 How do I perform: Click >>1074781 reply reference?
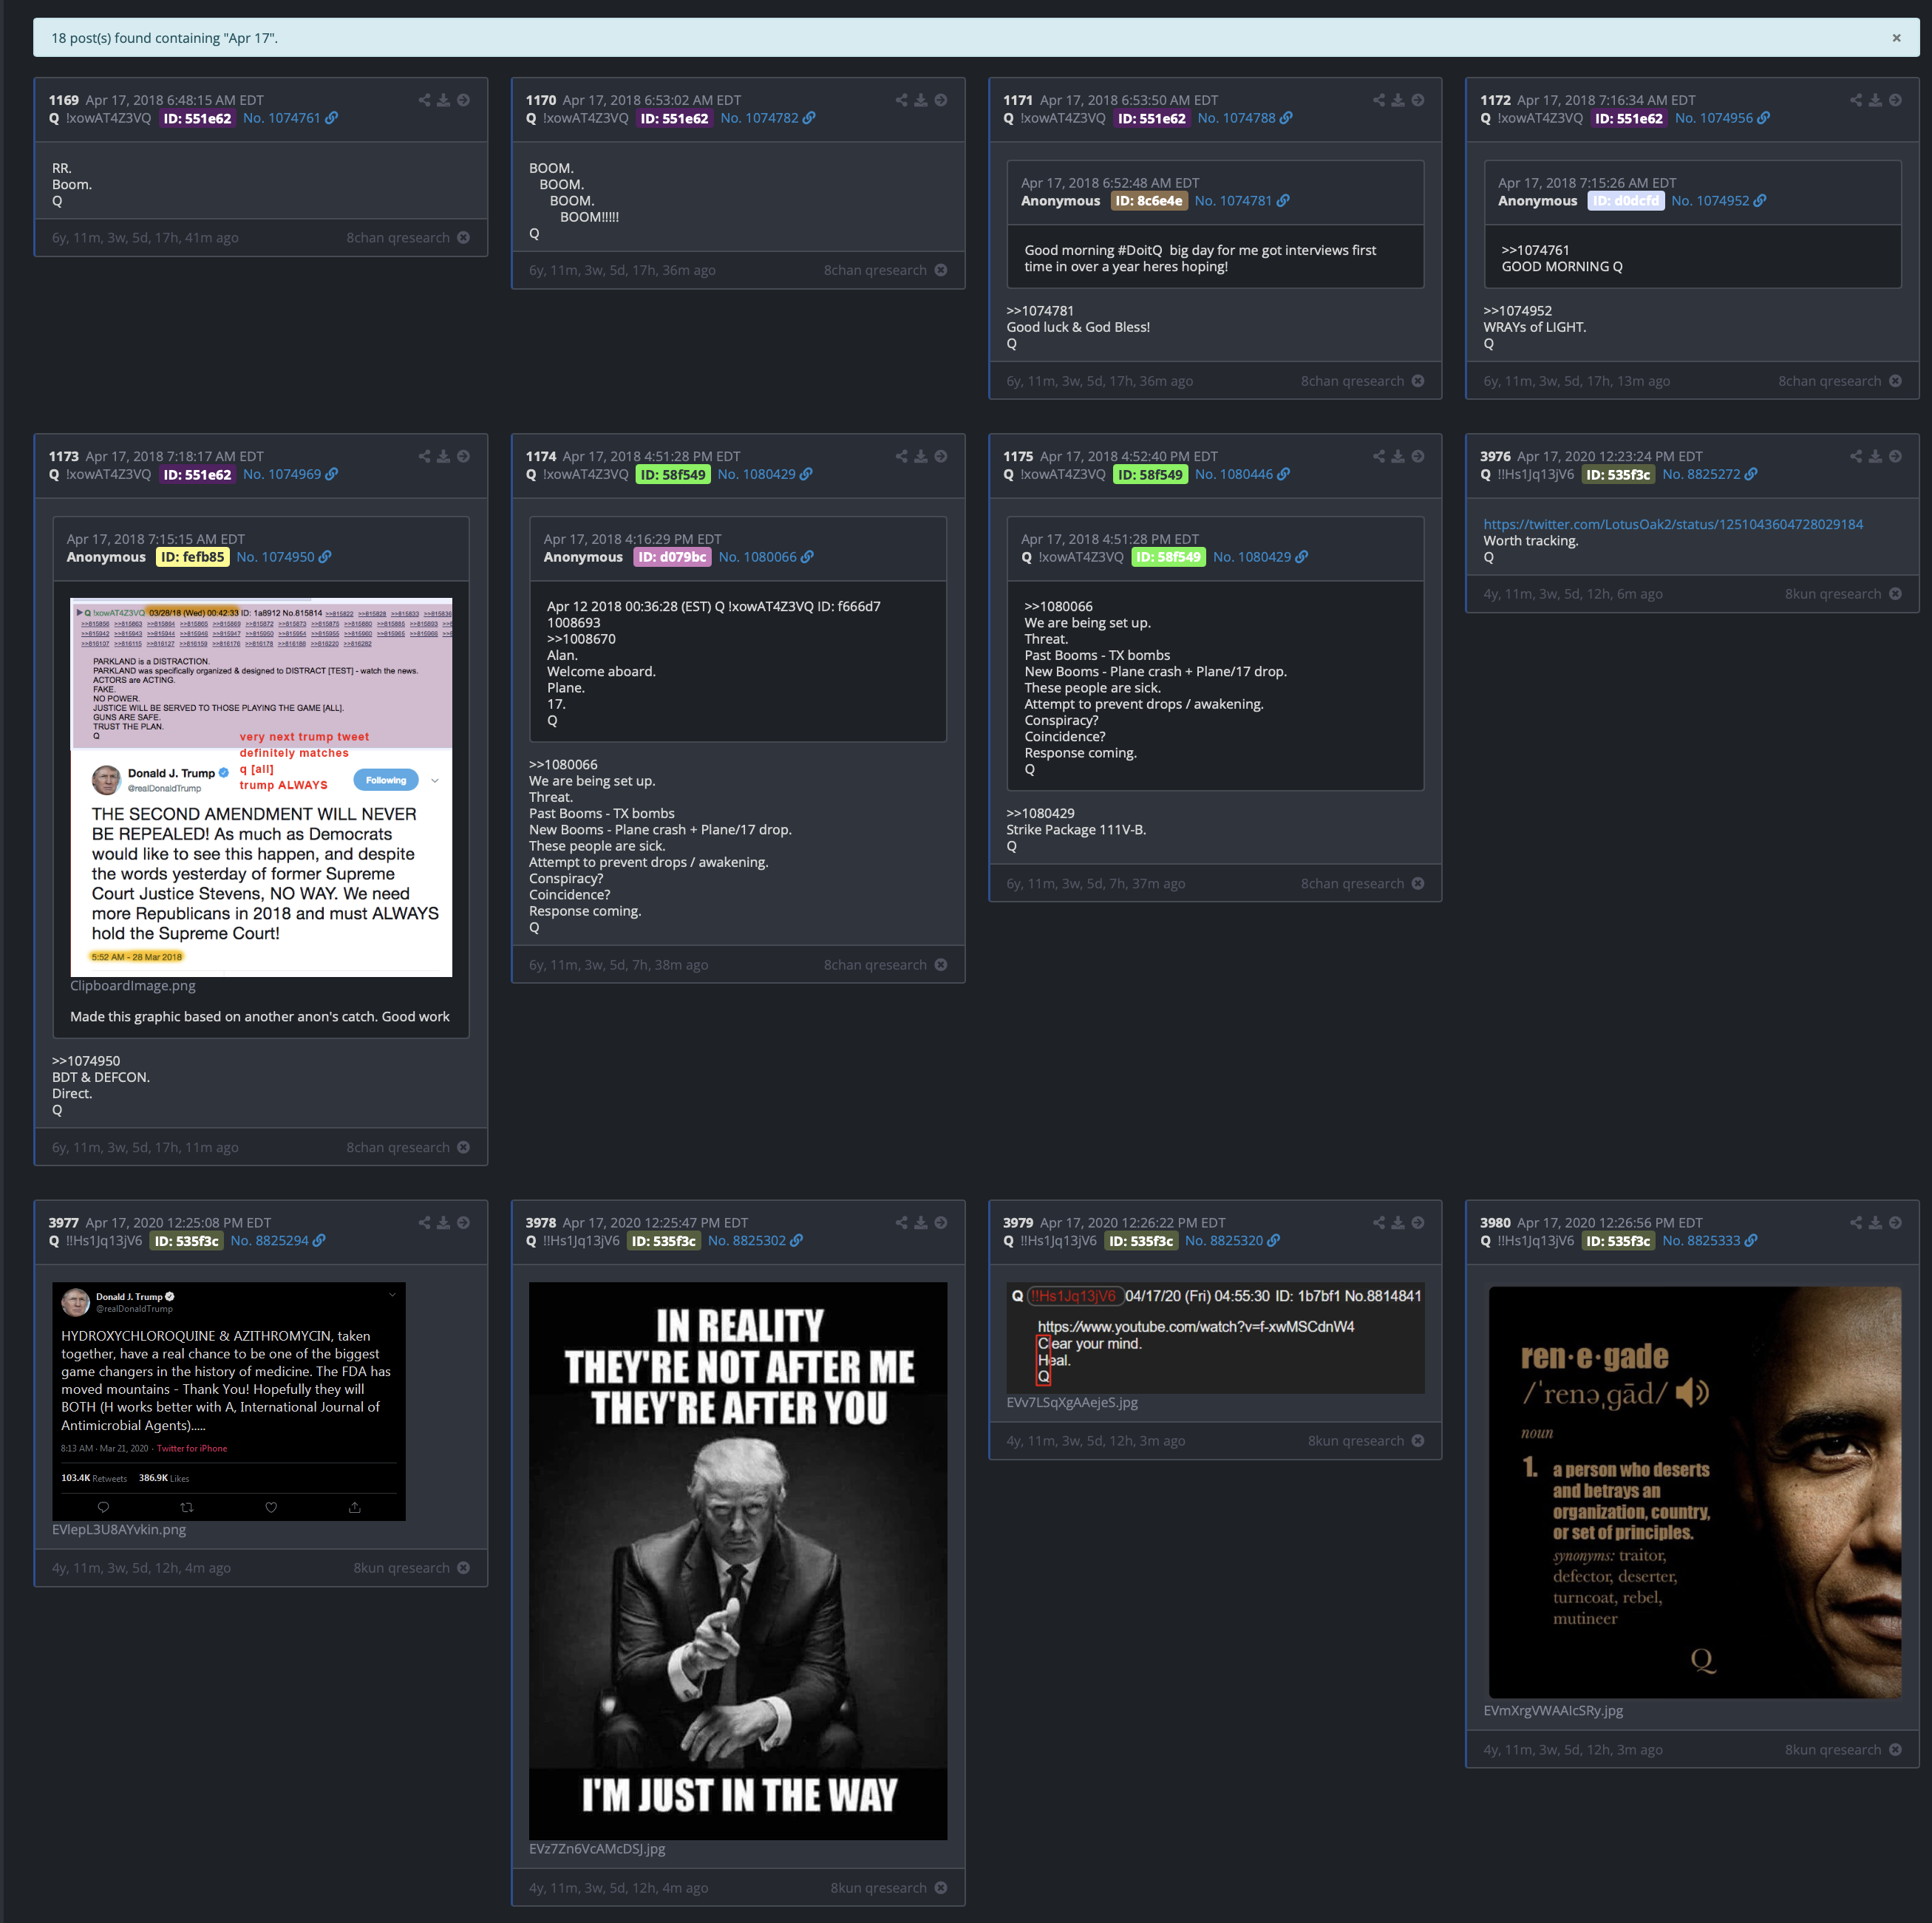[x=1040, y=311]
